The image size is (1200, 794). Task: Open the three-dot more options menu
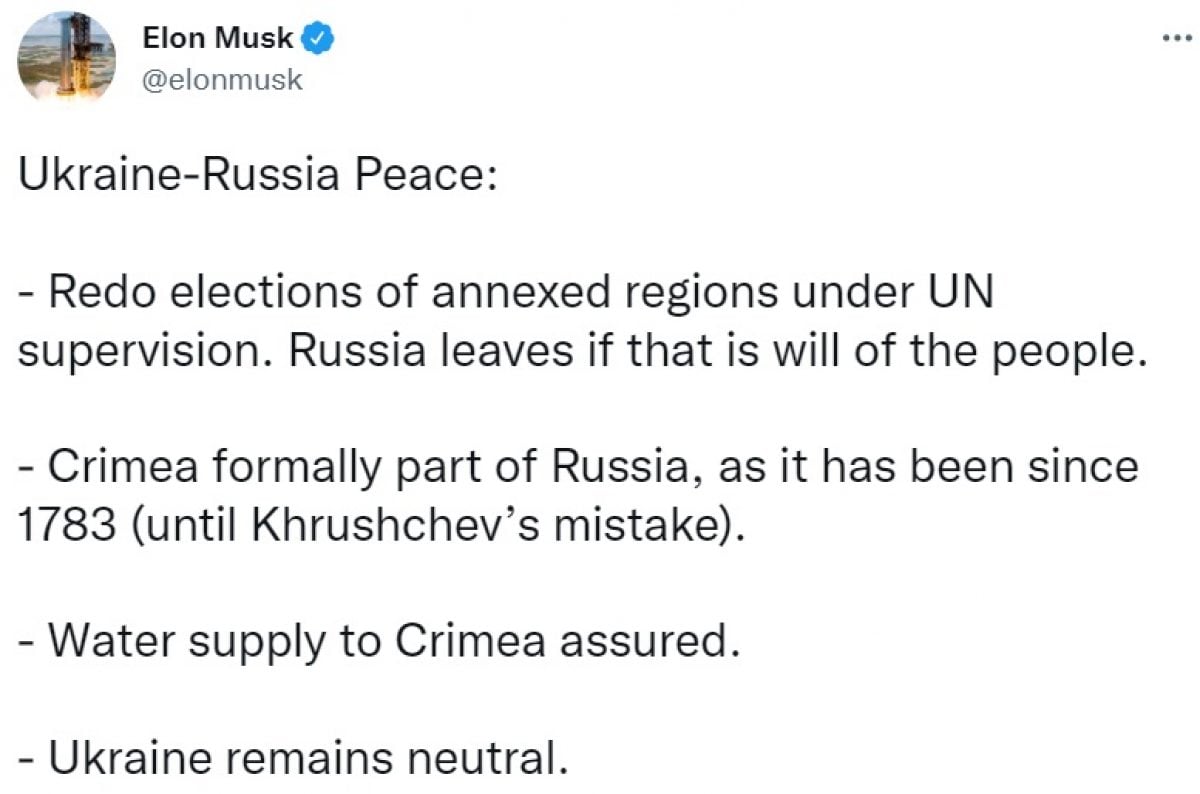[x=1172, y=38]
